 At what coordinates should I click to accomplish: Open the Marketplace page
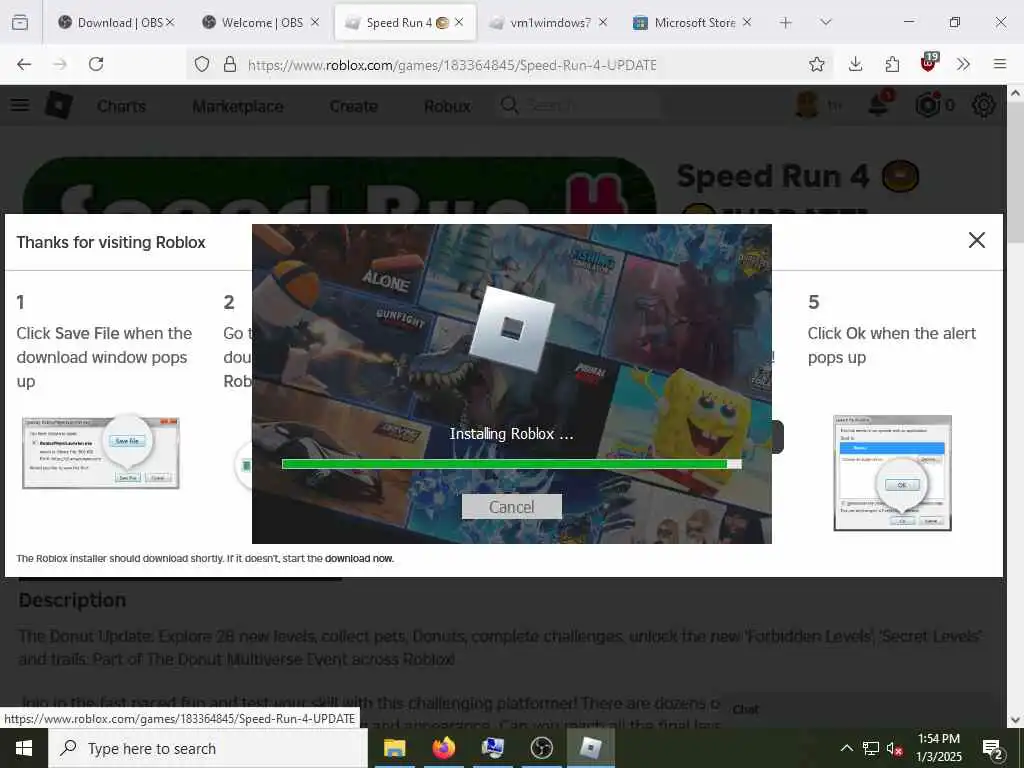point(238,106)
